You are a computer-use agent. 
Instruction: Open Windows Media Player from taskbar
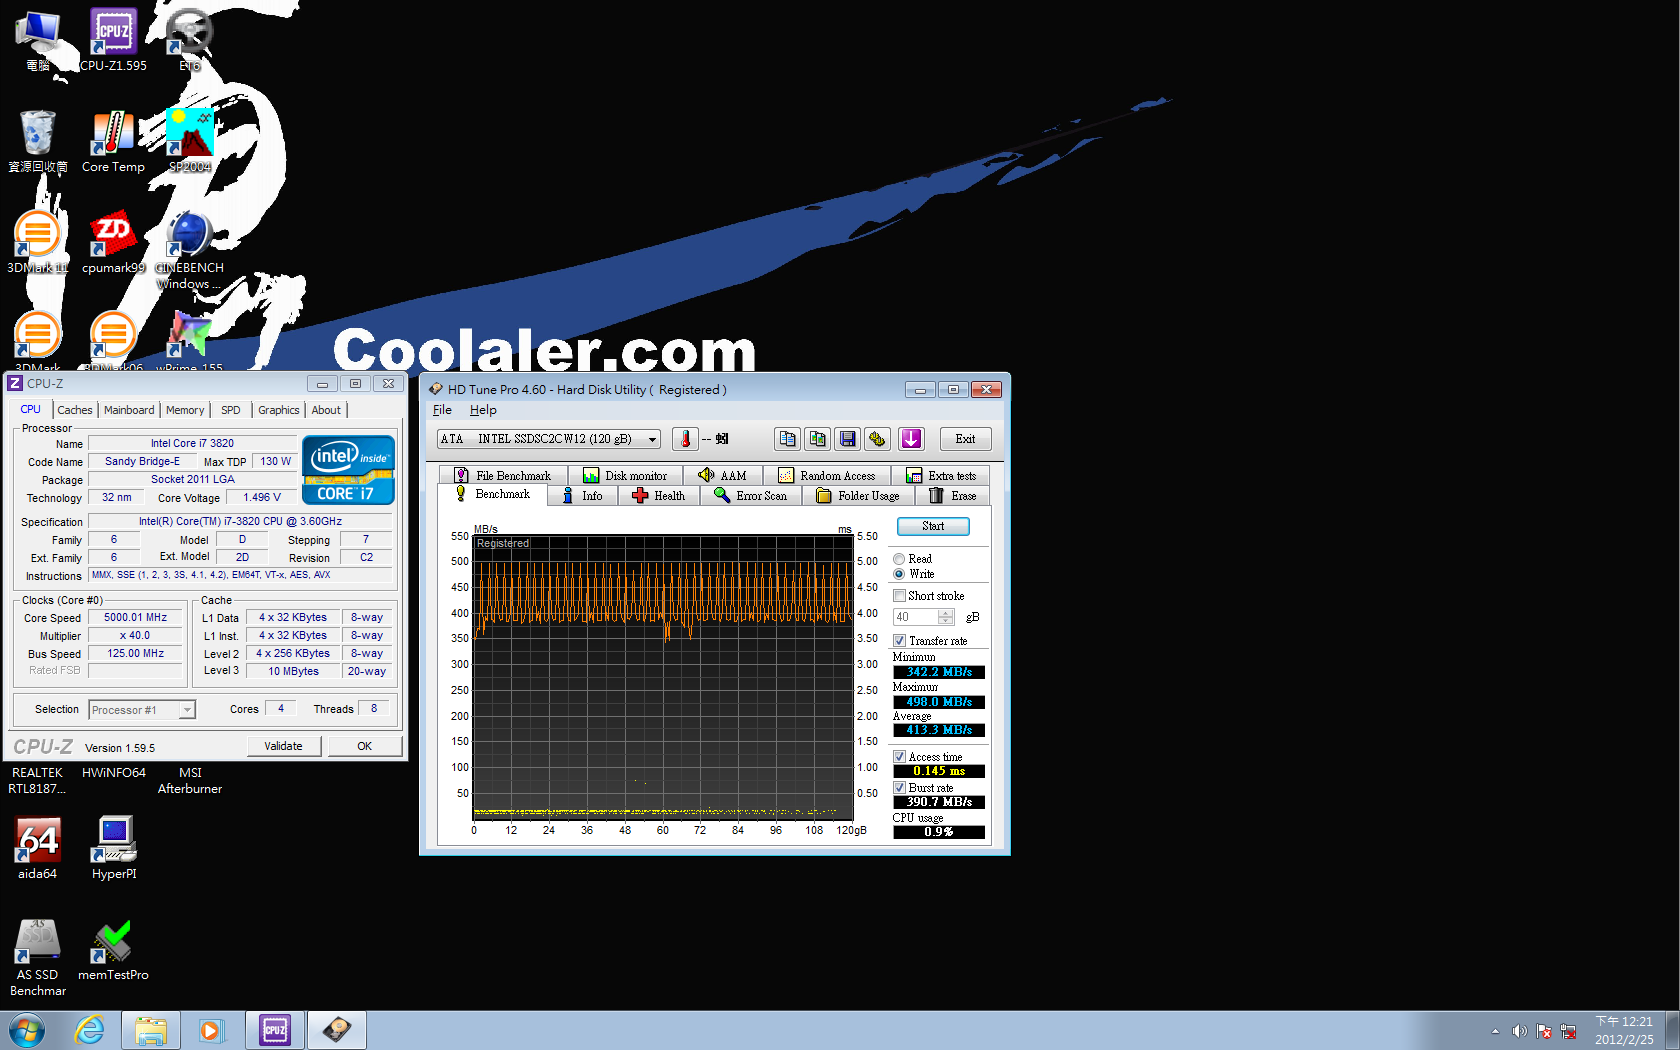click(x=211, y=1030)
